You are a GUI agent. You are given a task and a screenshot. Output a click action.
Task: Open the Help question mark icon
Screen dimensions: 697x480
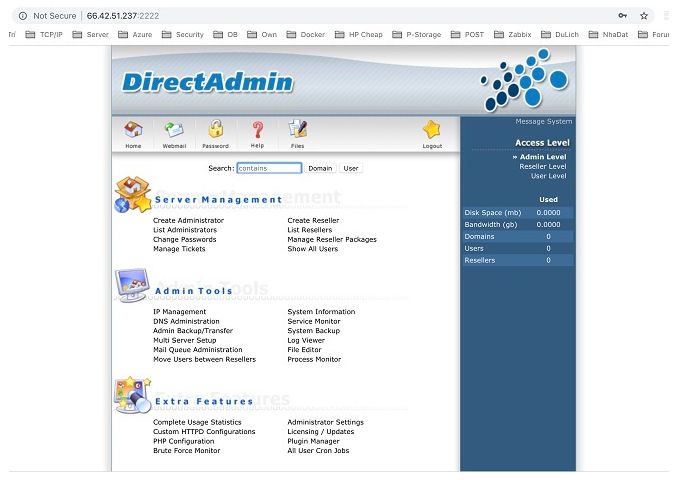pos(257,129)
